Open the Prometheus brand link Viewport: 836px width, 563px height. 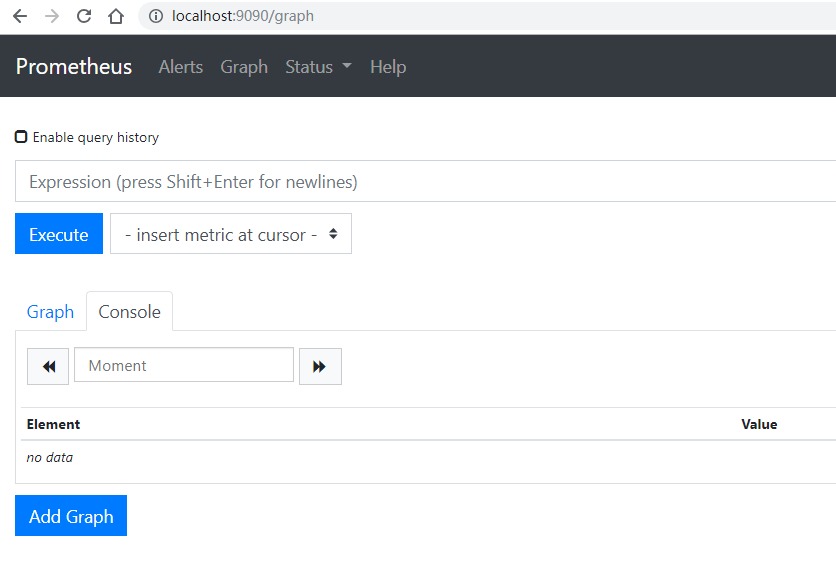[74, 67]
